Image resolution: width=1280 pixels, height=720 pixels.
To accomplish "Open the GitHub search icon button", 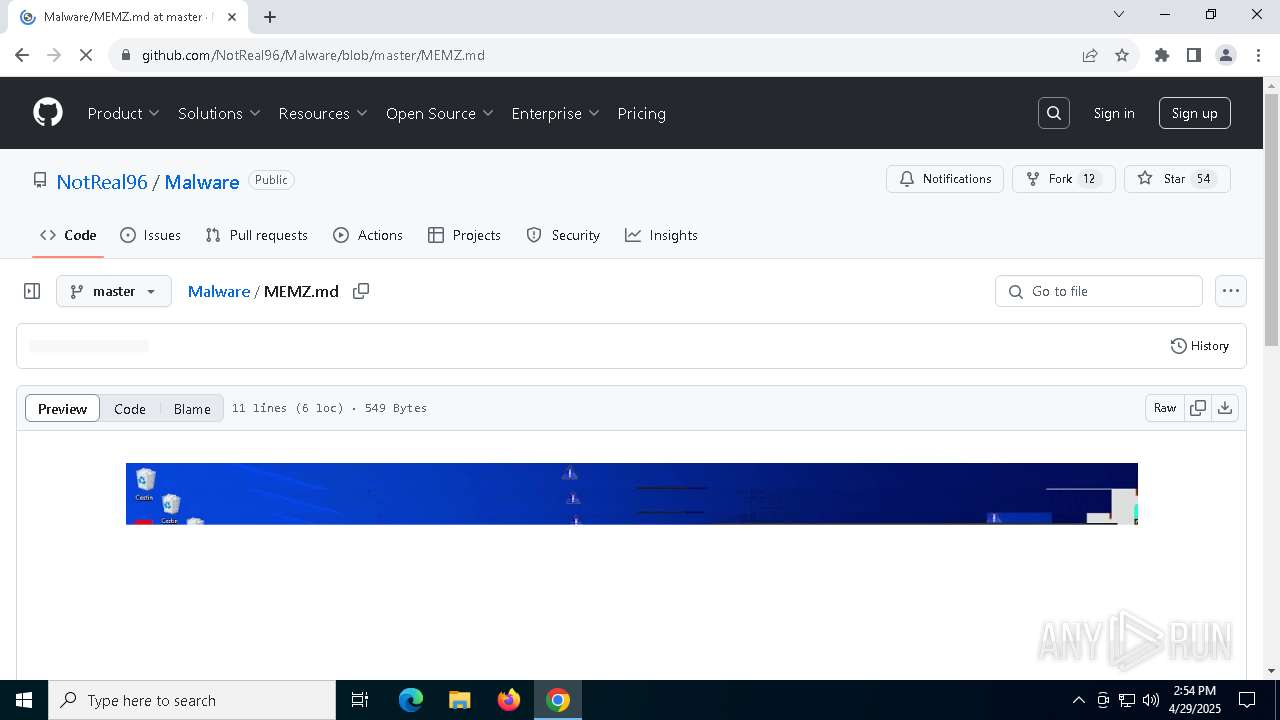I will [x=1054, y=113].
